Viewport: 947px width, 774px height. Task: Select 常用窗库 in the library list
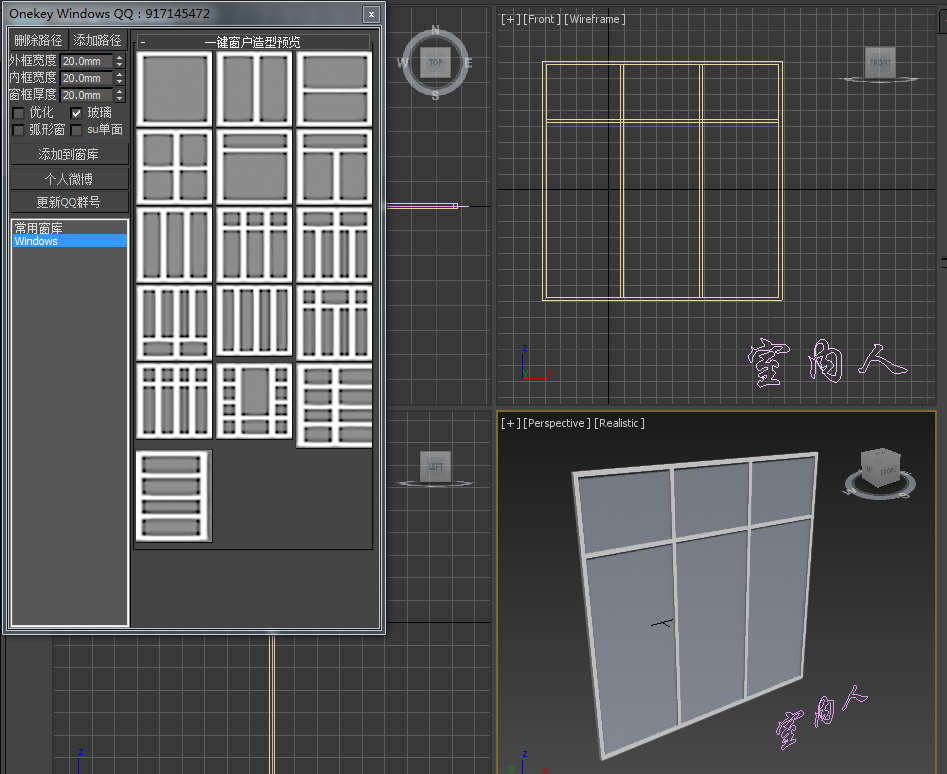(x=38, y=228)
